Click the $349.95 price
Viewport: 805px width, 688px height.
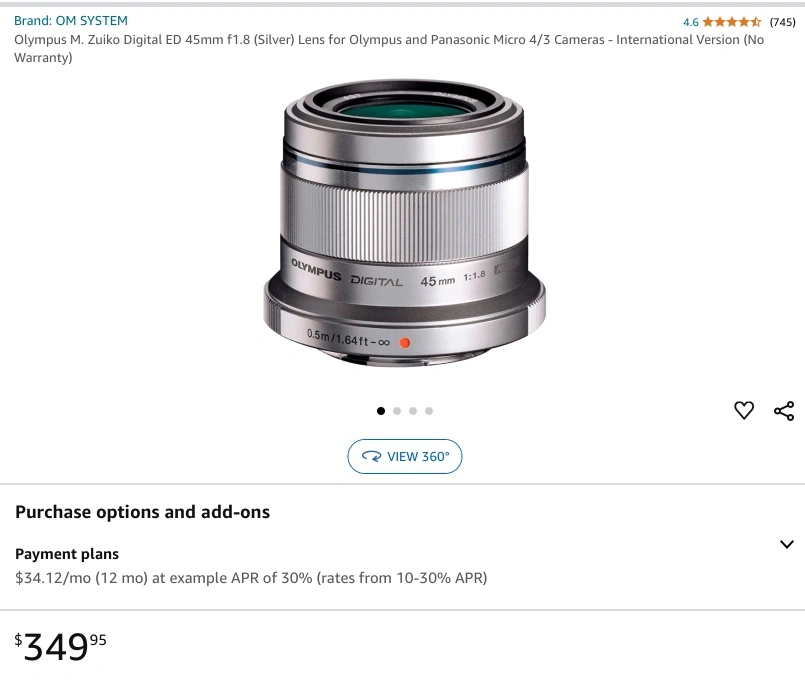61,647
